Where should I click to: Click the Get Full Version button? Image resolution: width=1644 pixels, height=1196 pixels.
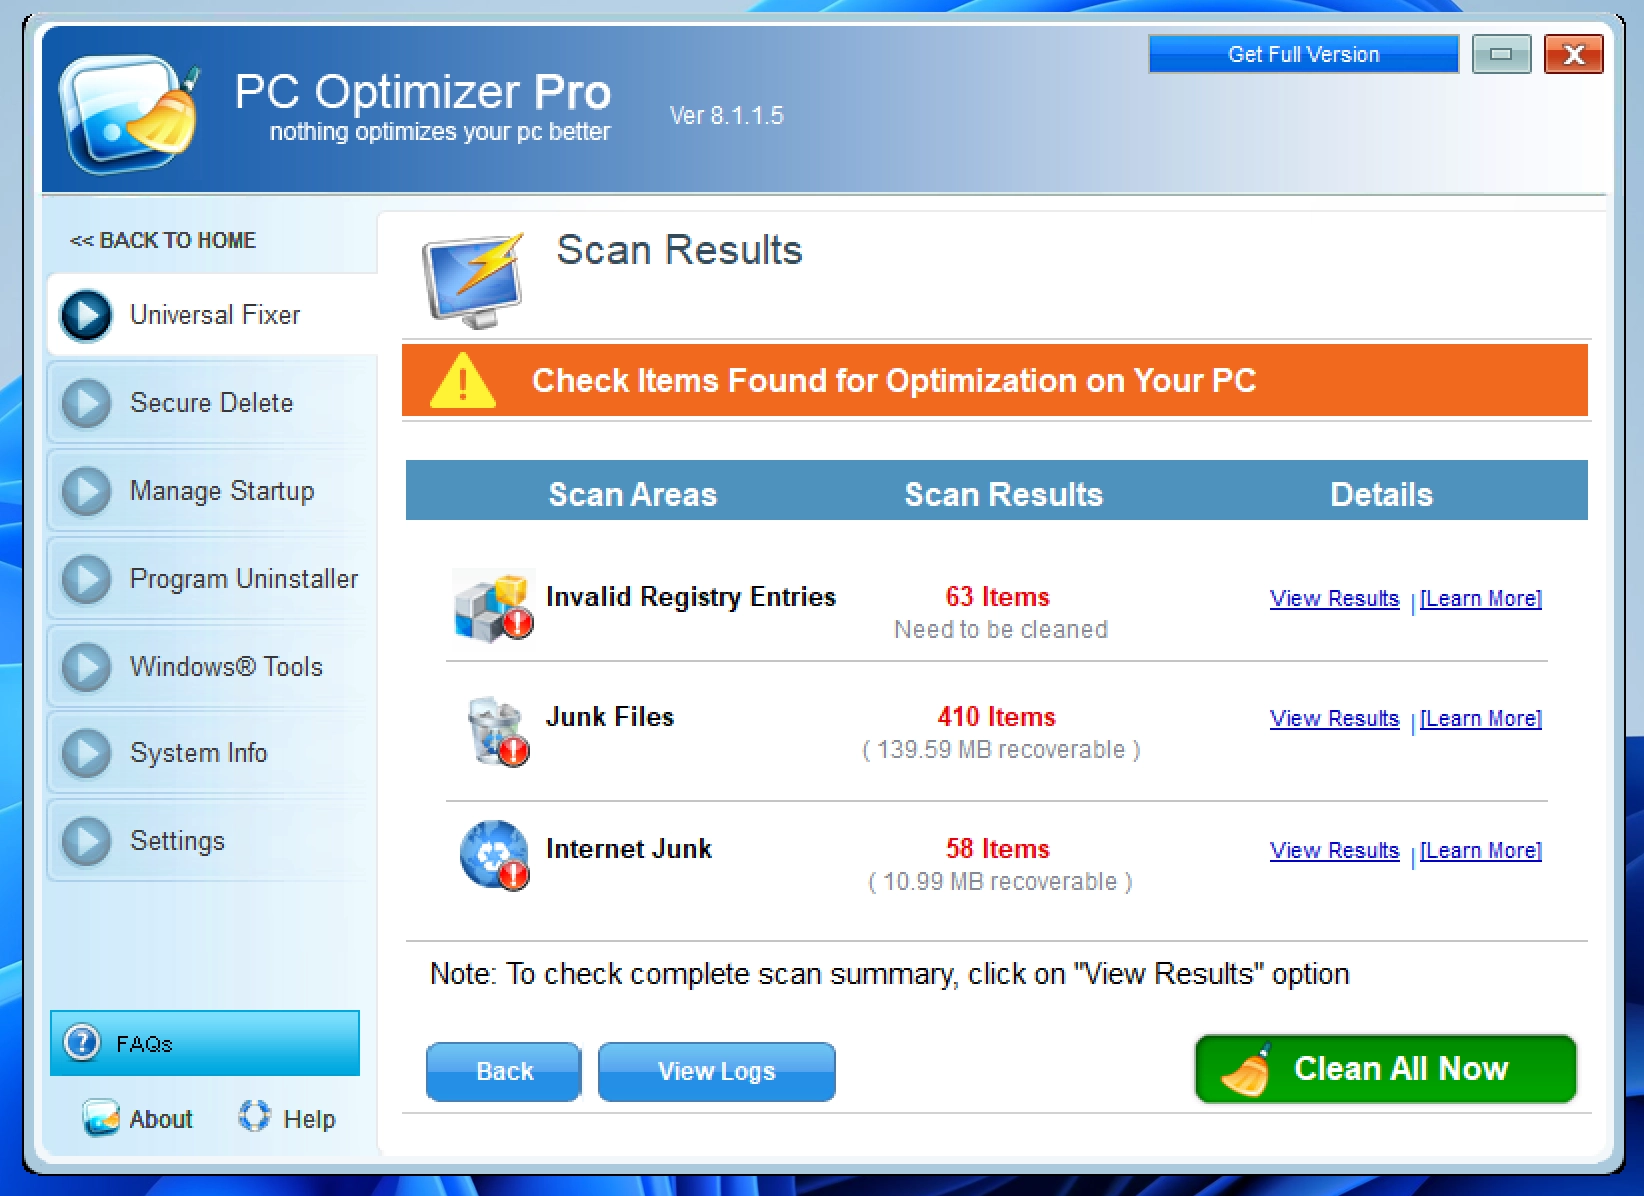pos(1302,53)
